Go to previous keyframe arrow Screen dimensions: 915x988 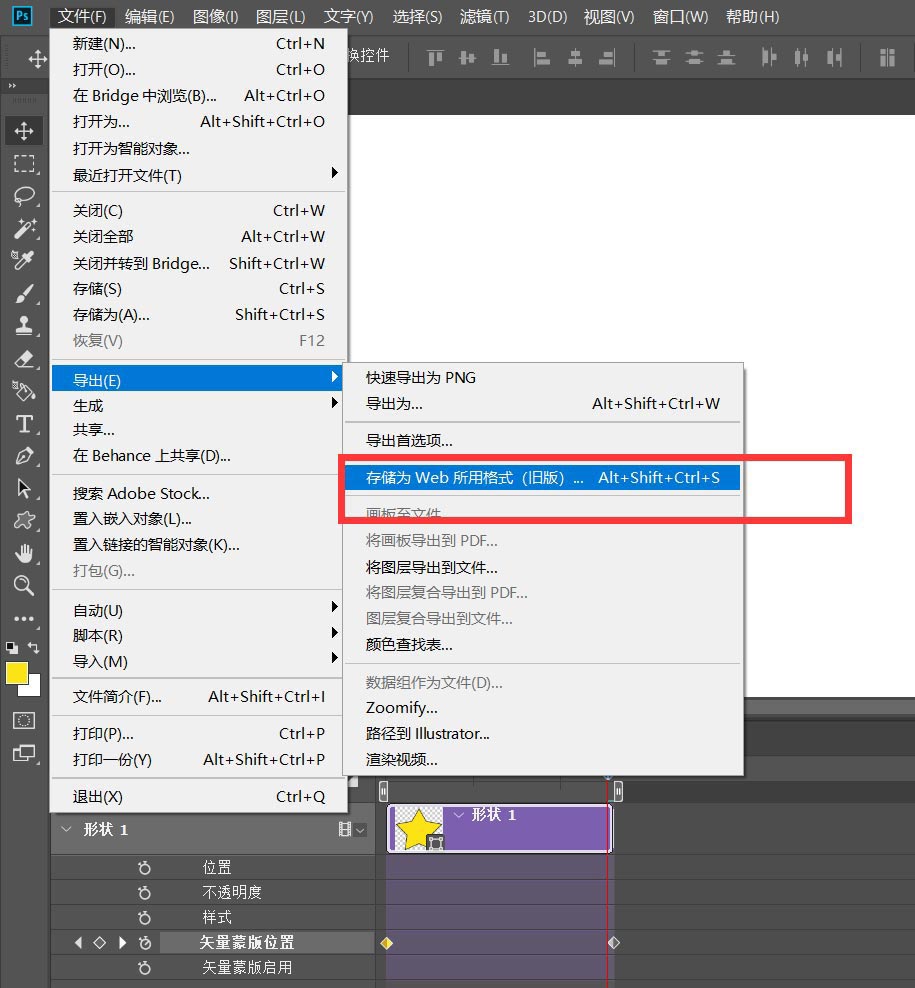(x=78, y=943)
